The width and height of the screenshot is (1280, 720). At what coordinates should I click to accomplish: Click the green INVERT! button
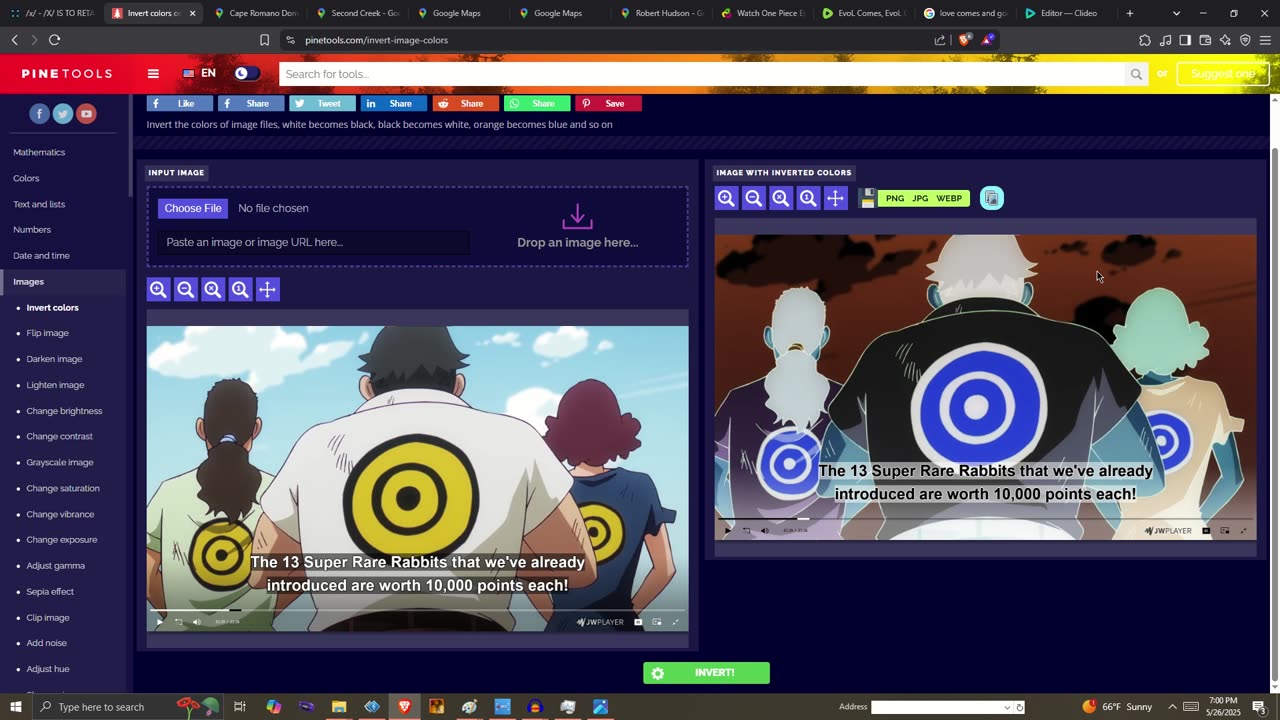pyautogui.click(x=706, y=673)
